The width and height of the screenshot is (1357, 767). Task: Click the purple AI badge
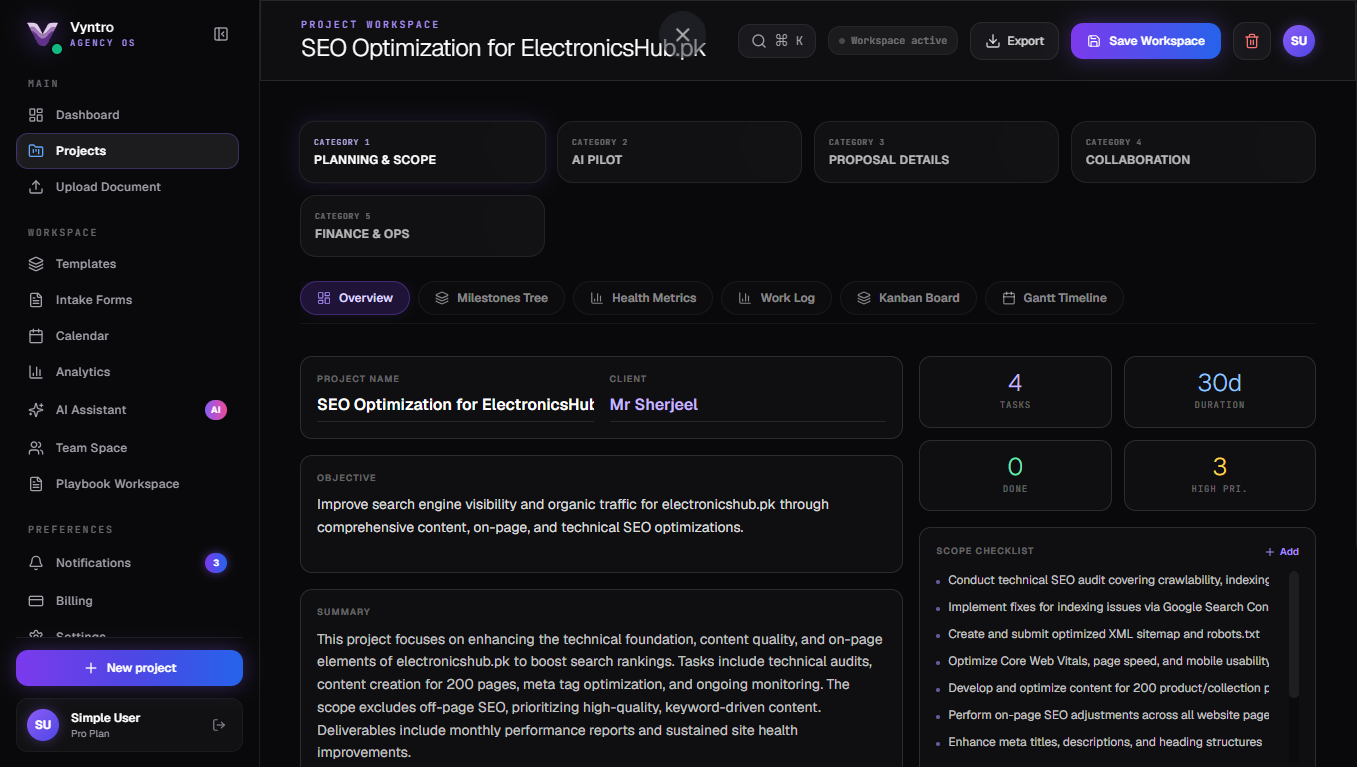click(216, 410)
